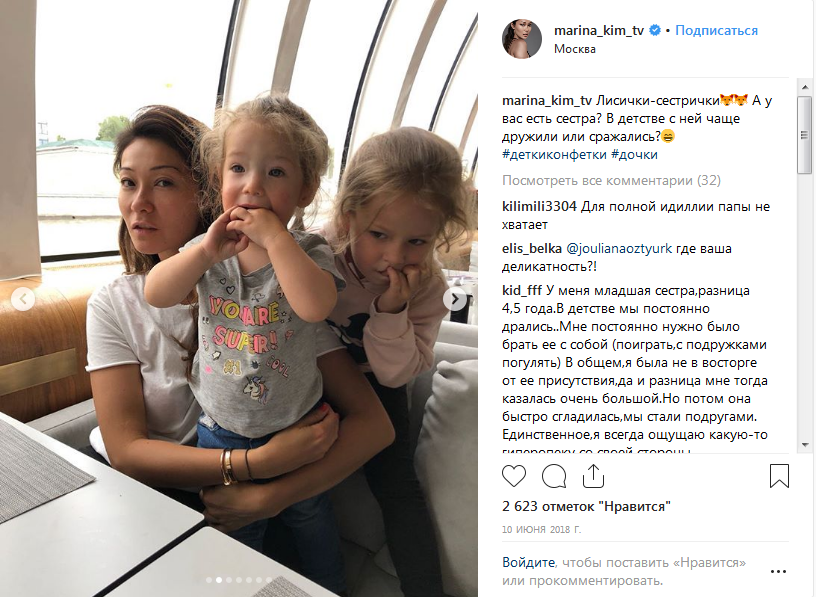Open the marina_kim_tv profile avatar
Screen dimensions: 816x597
[x=521, y=39]
